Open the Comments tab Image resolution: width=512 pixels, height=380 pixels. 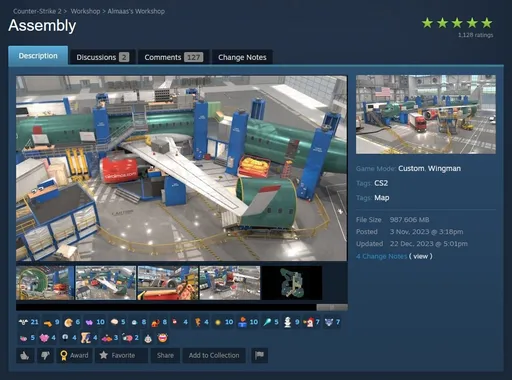pos(173,57)
